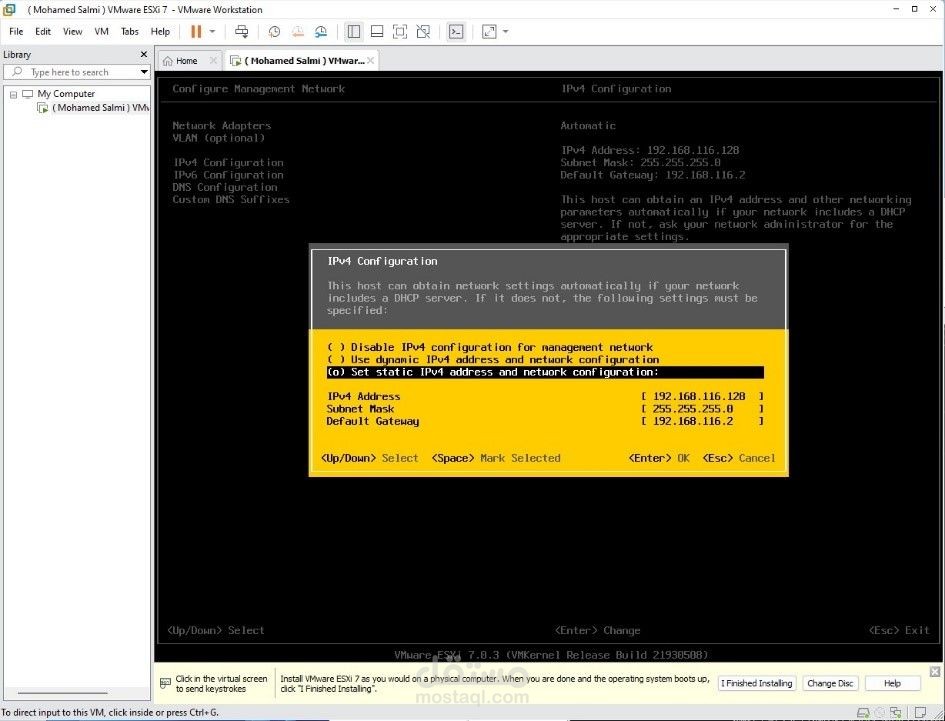945x721 pixels.
Task: Click the keyboard icon in hint bar
Action: click(165, 683)
